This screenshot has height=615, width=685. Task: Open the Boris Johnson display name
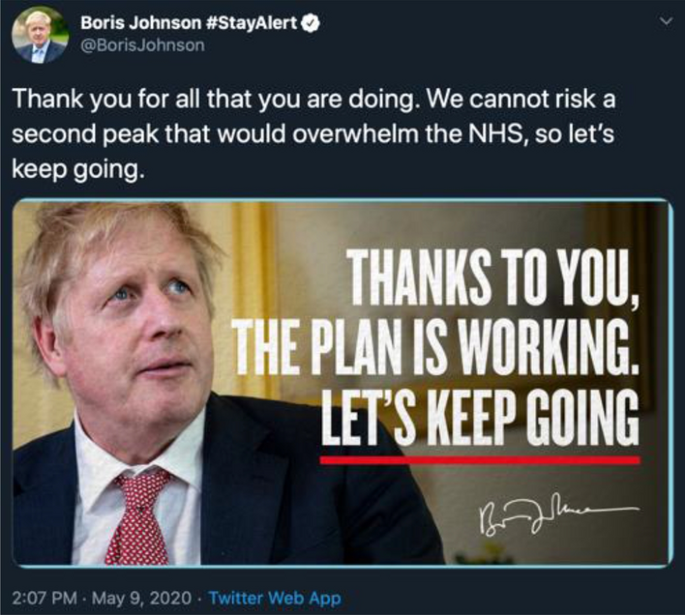pyautogui.click(x=141, y=23)
